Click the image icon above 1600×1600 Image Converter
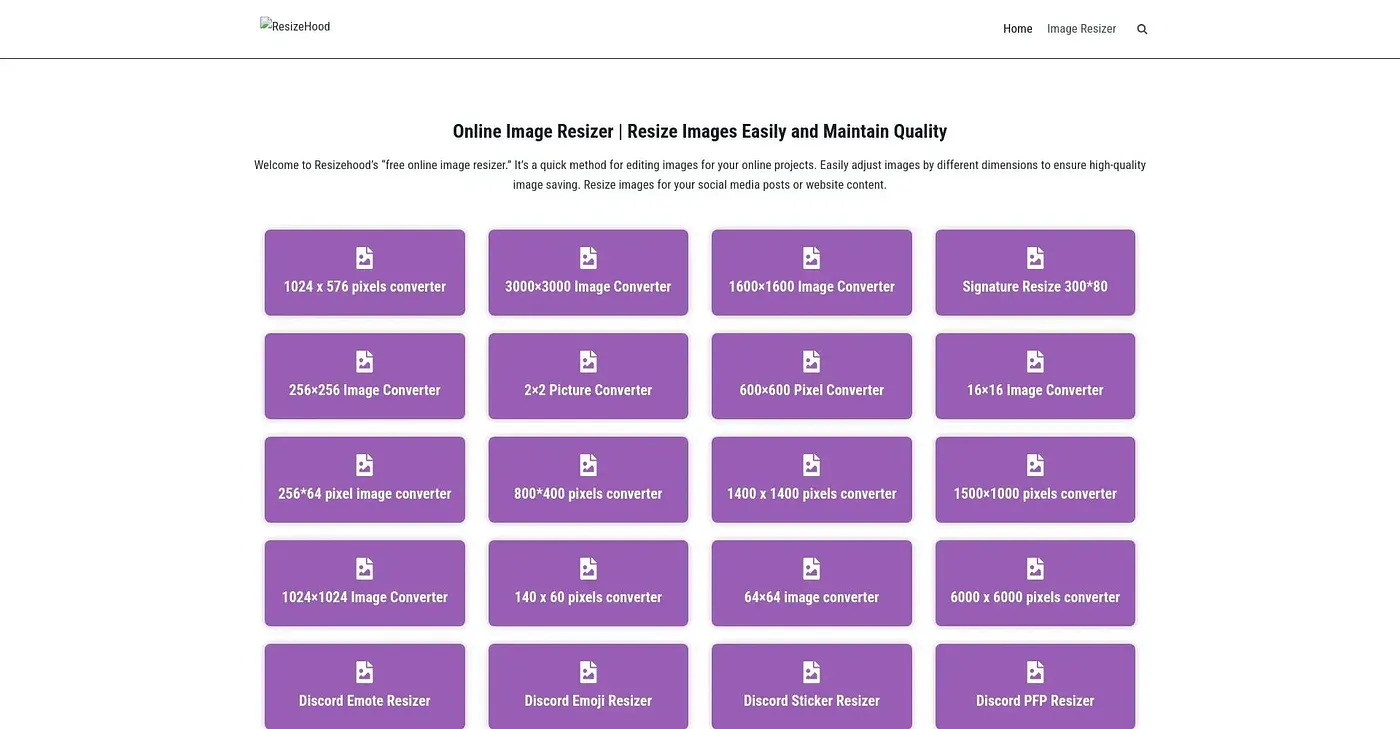The height and width of the screenshot is (729, 1400). (811, 258)
